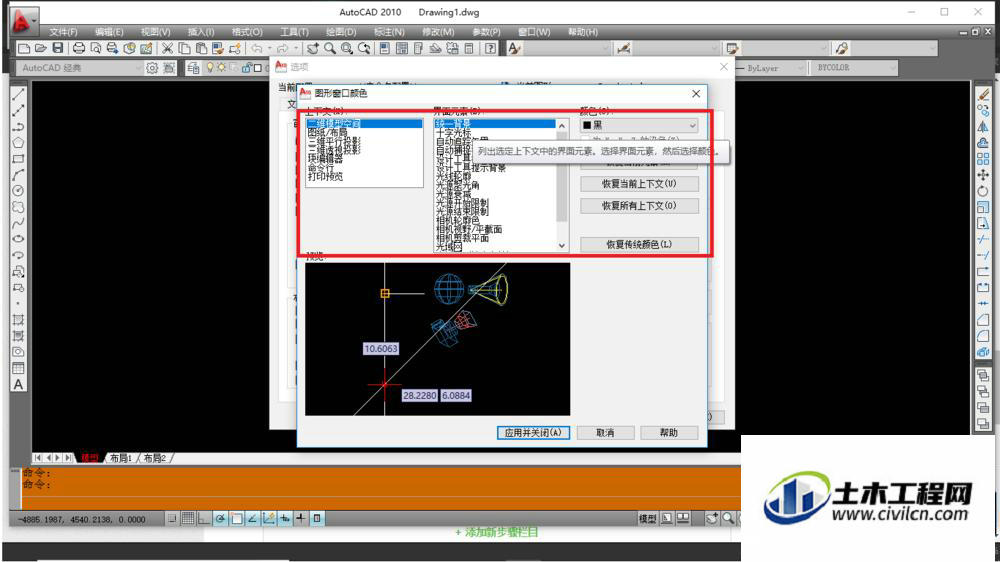Switch to the 布局2 layout tab
The height and width of the screenshot is (562, 1000).
(x=154, y=458)
